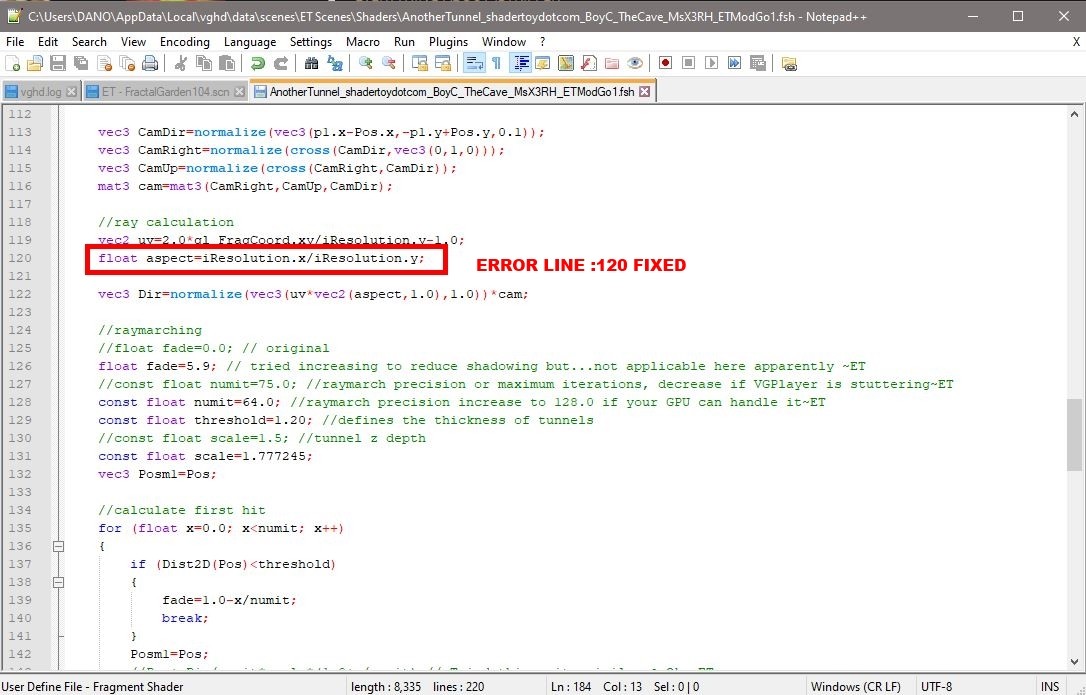Collapse the if block at line 138
Image resolution: width=1086 pixels, height=695 pixels.
point(59,582)
